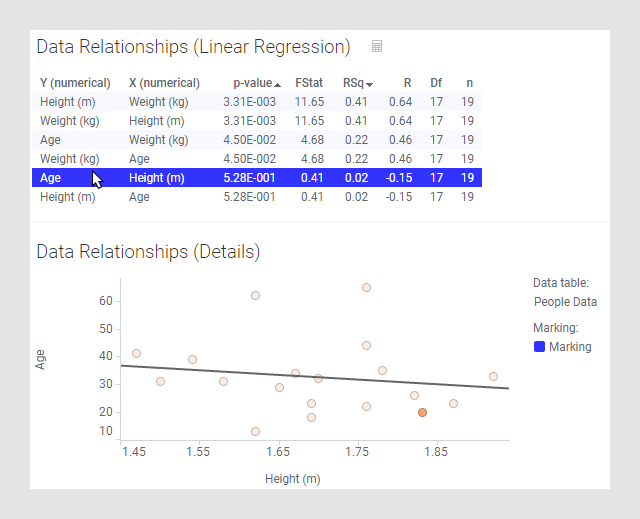Click the X (numerical) column header

164,83
